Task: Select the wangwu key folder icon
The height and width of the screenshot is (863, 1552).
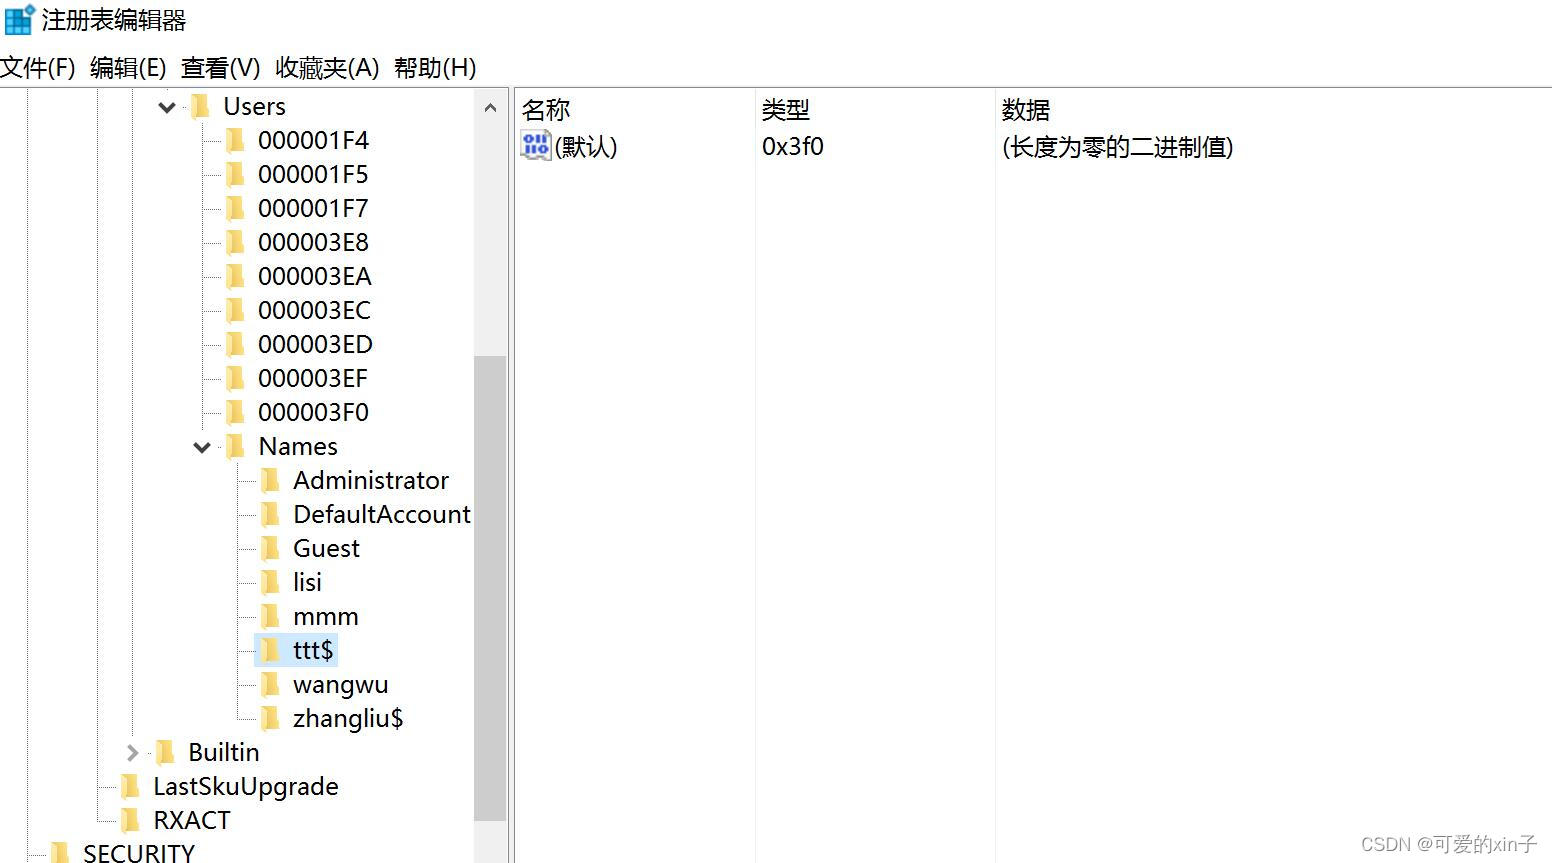Action: [271, 684]
